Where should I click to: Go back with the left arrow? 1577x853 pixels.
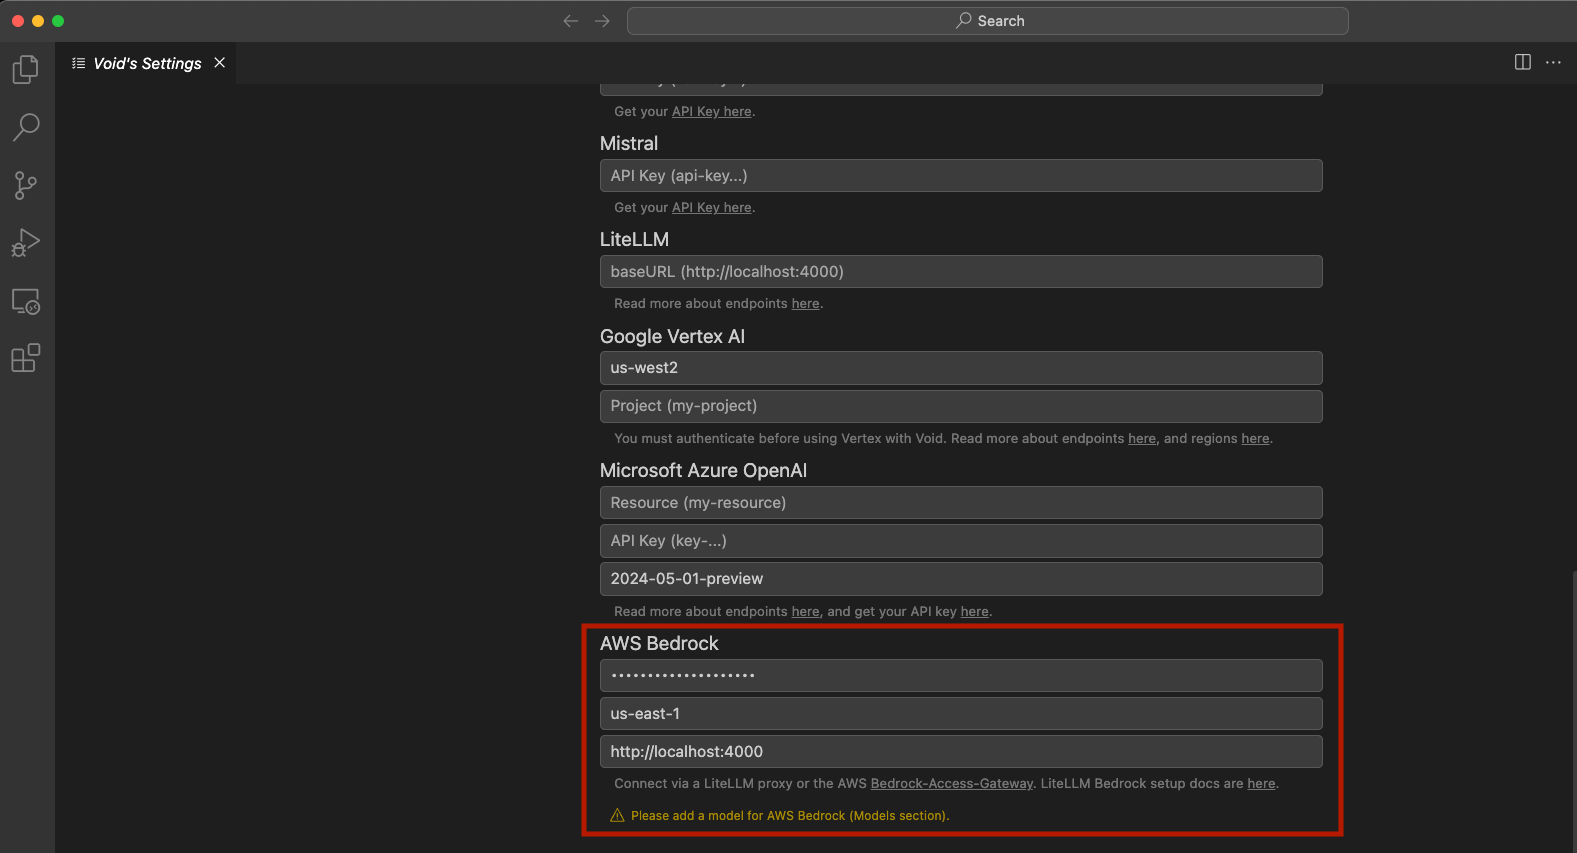tap(571, 21)
